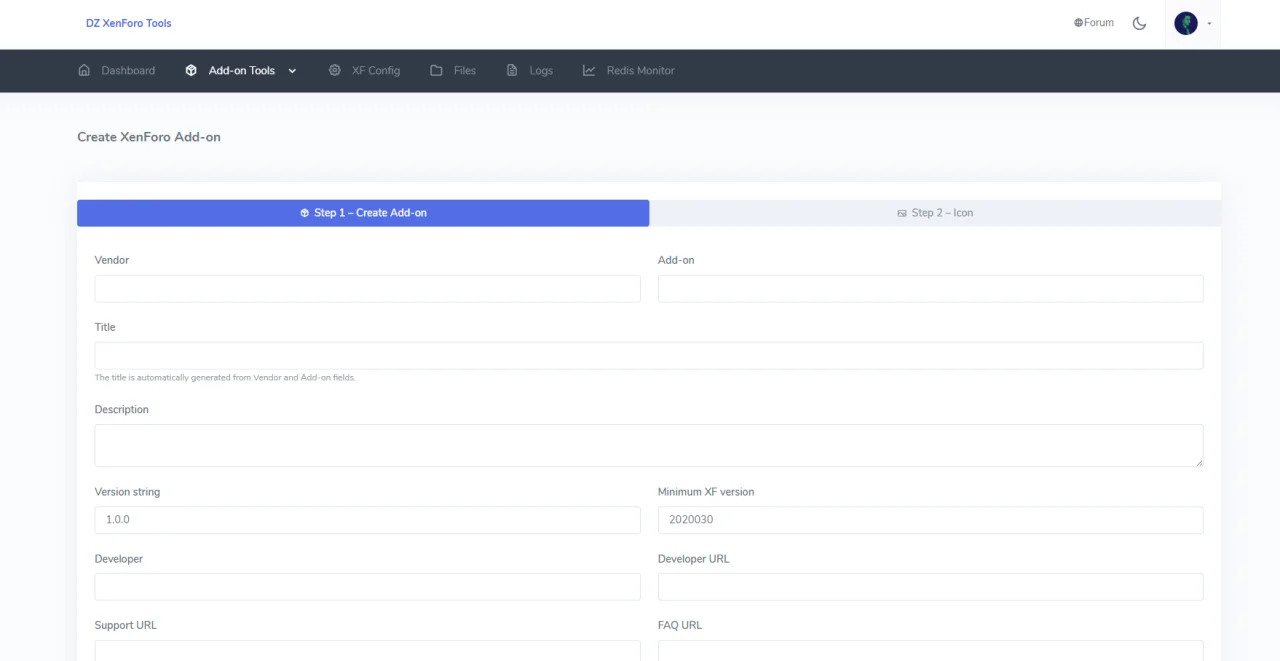Click the XF Config gear icon
This screenshot has height=661, width=1280.
(x=335, y=70)
